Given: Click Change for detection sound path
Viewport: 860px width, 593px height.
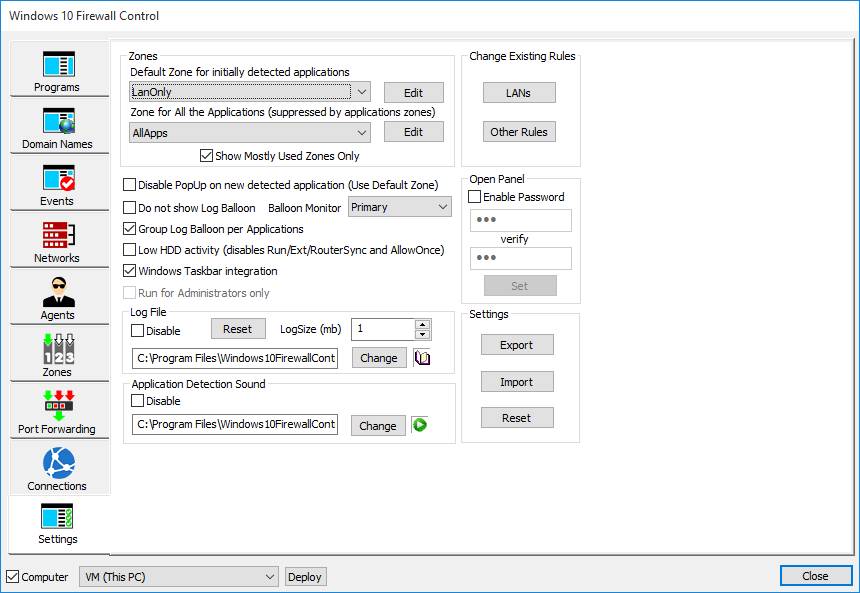Looking at the screenshot, I should [378, 426].
